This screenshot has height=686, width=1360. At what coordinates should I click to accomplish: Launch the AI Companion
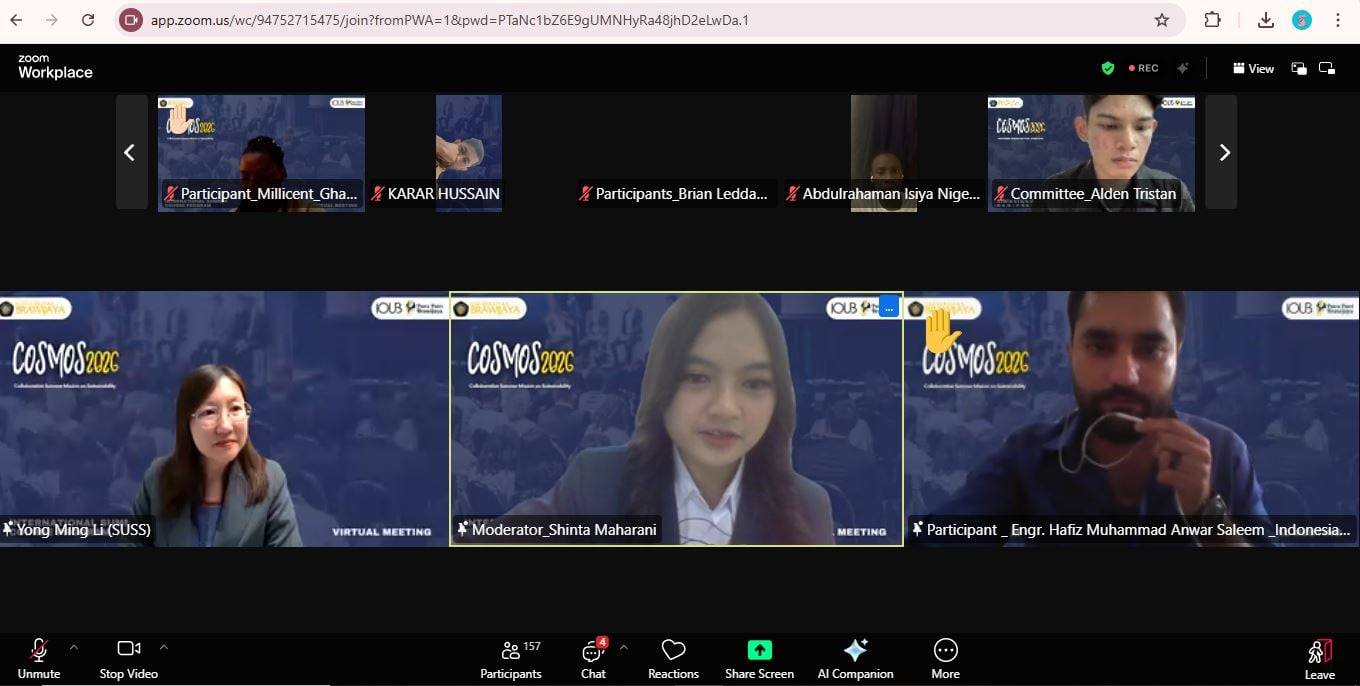coord(855,658)
